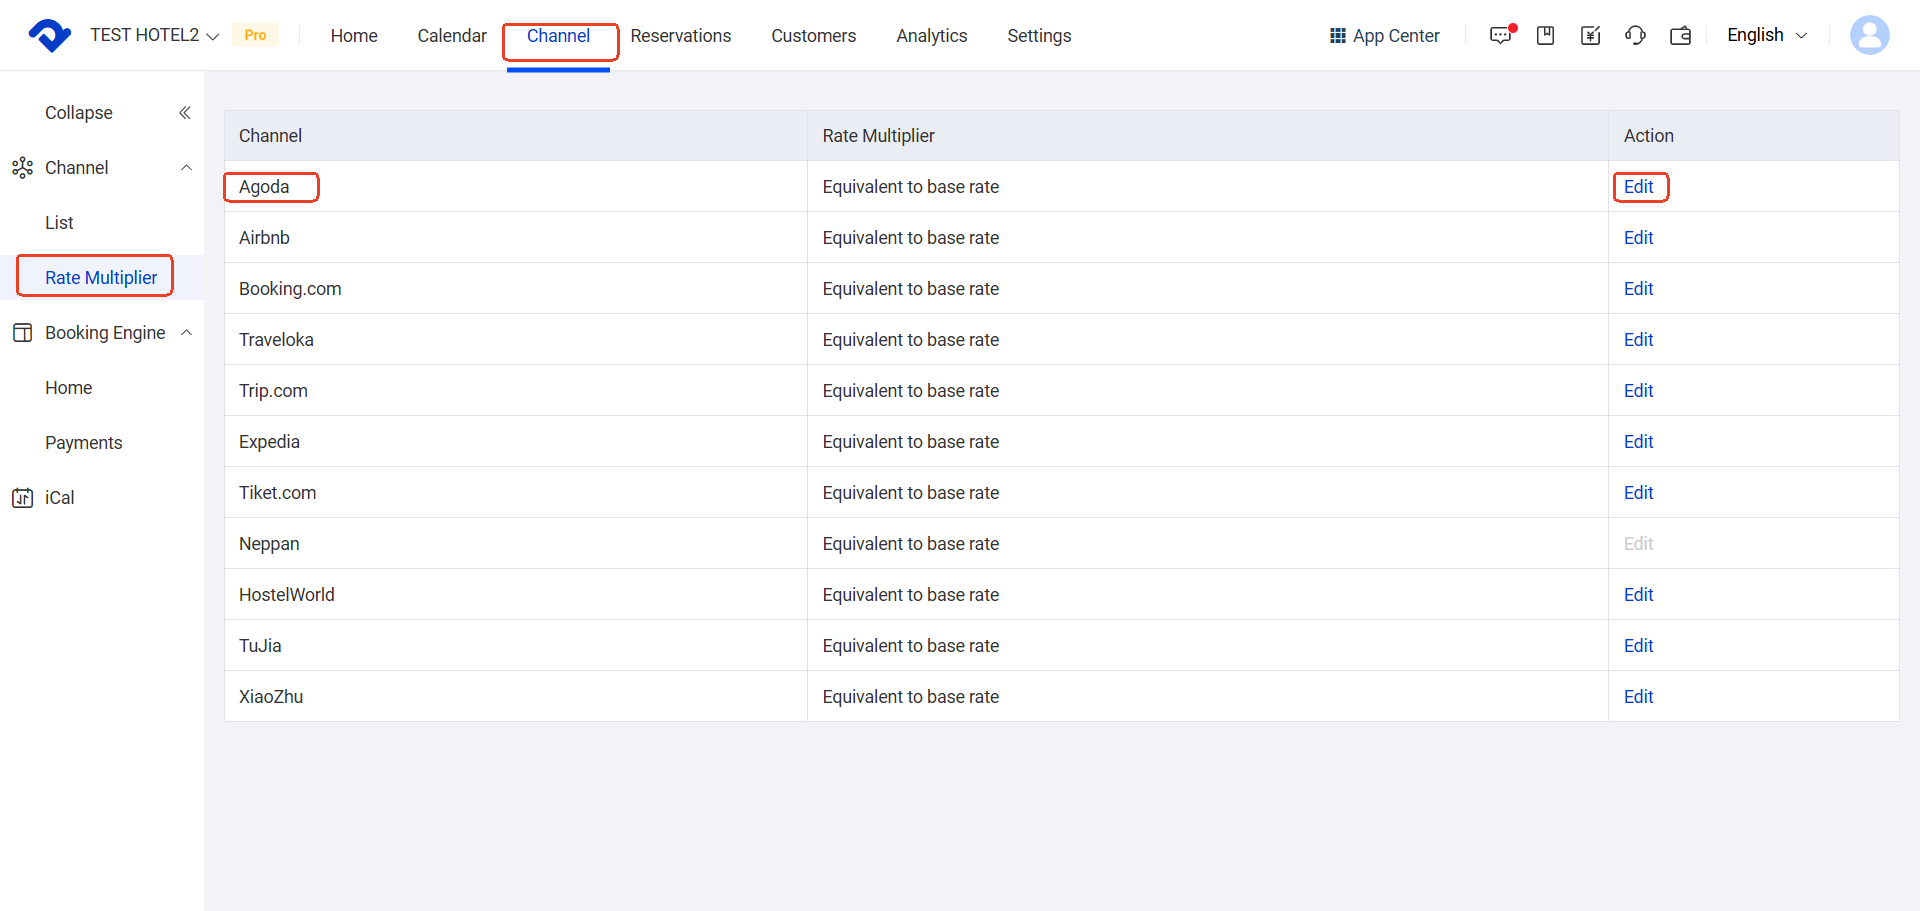Switch to the Calendar tab
This screenshot has height=911, width=1920.
click(452, 36)
